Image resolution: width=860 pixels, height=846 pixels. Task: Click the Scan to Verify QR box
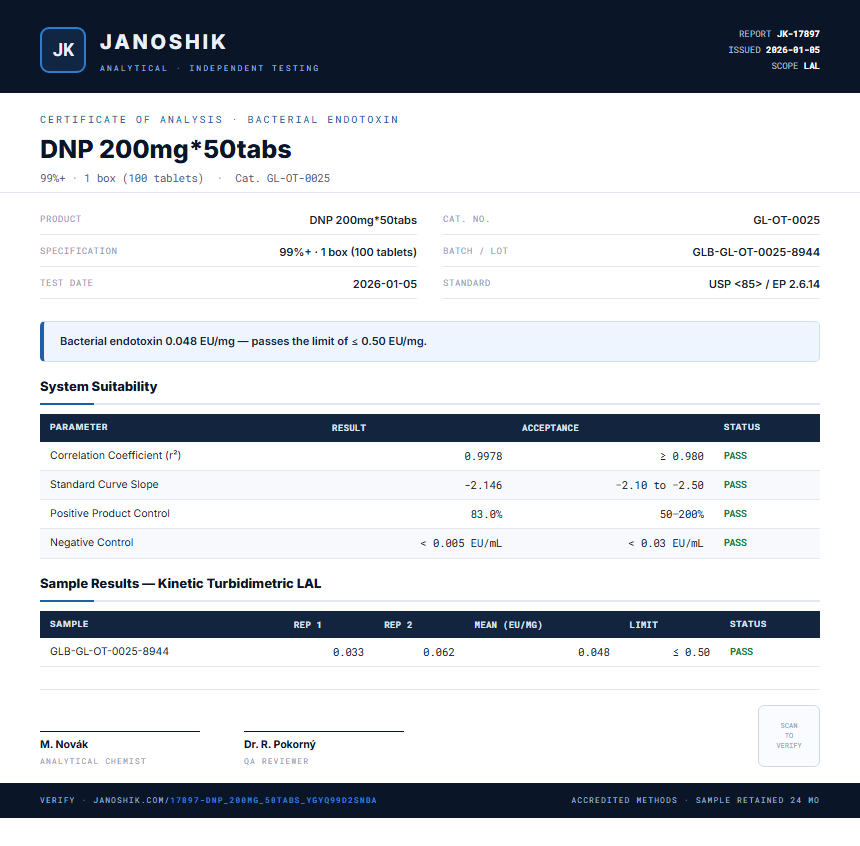789,736
